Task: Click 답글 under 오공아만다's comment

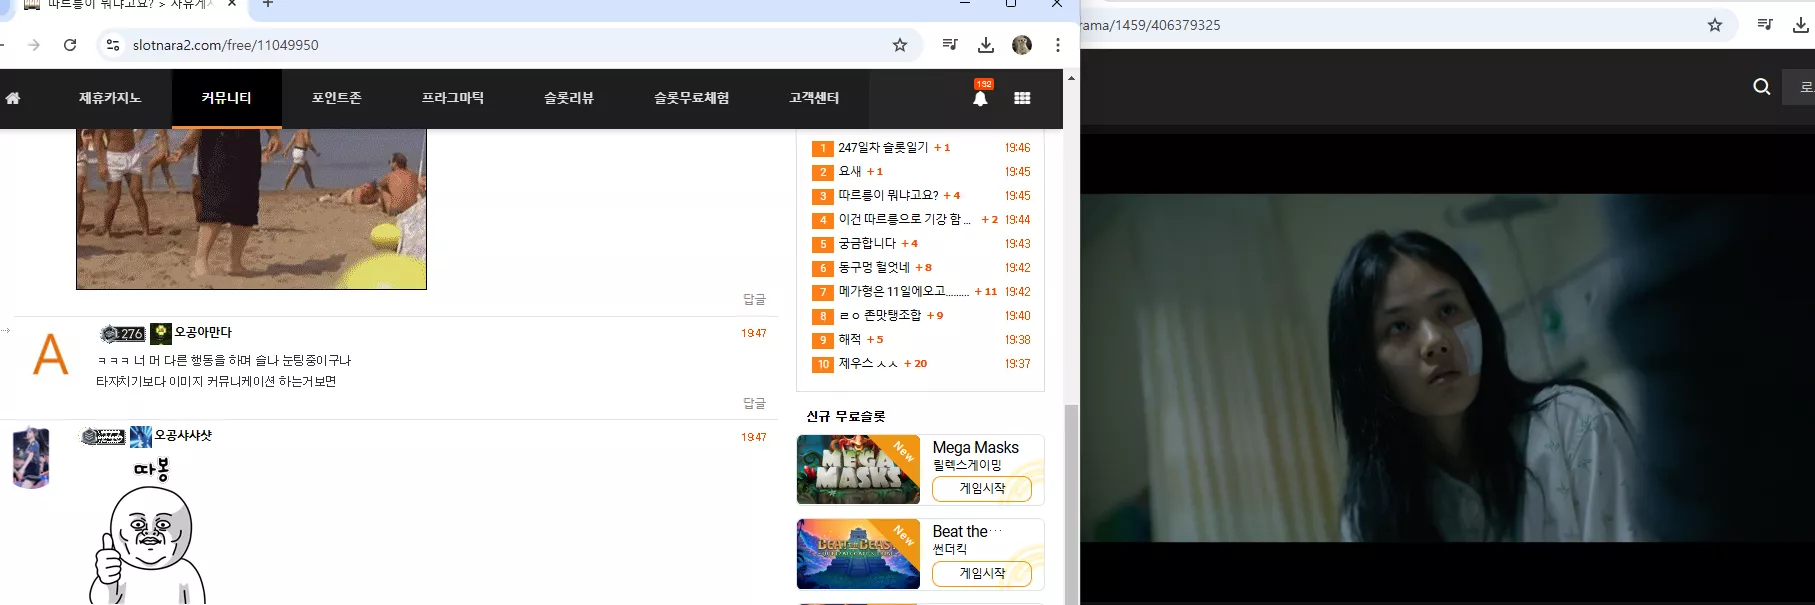Action: point(754,403)
